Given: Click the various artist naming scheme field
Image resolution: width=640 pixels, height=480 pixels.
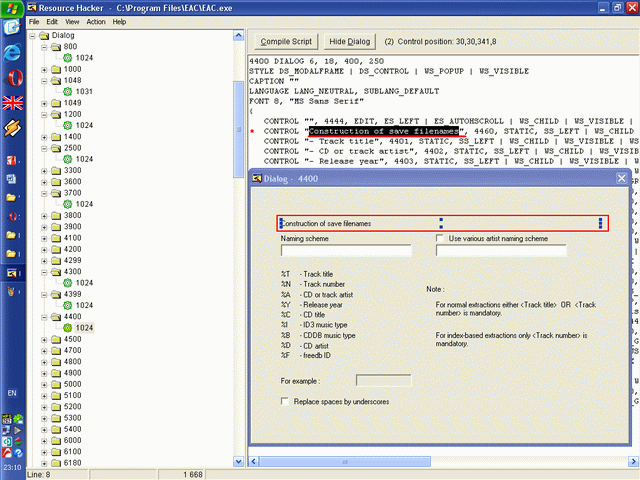Looking at the screenshot, I should tap(501, 250).
